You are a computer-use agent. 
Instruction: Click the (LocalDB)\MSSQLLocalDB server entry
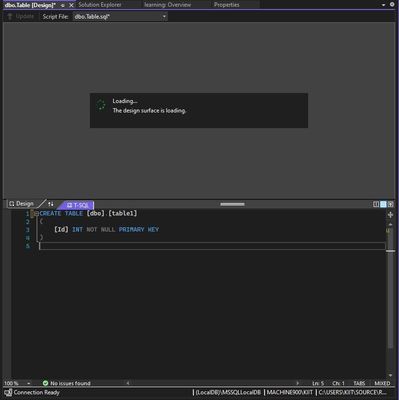228,393
